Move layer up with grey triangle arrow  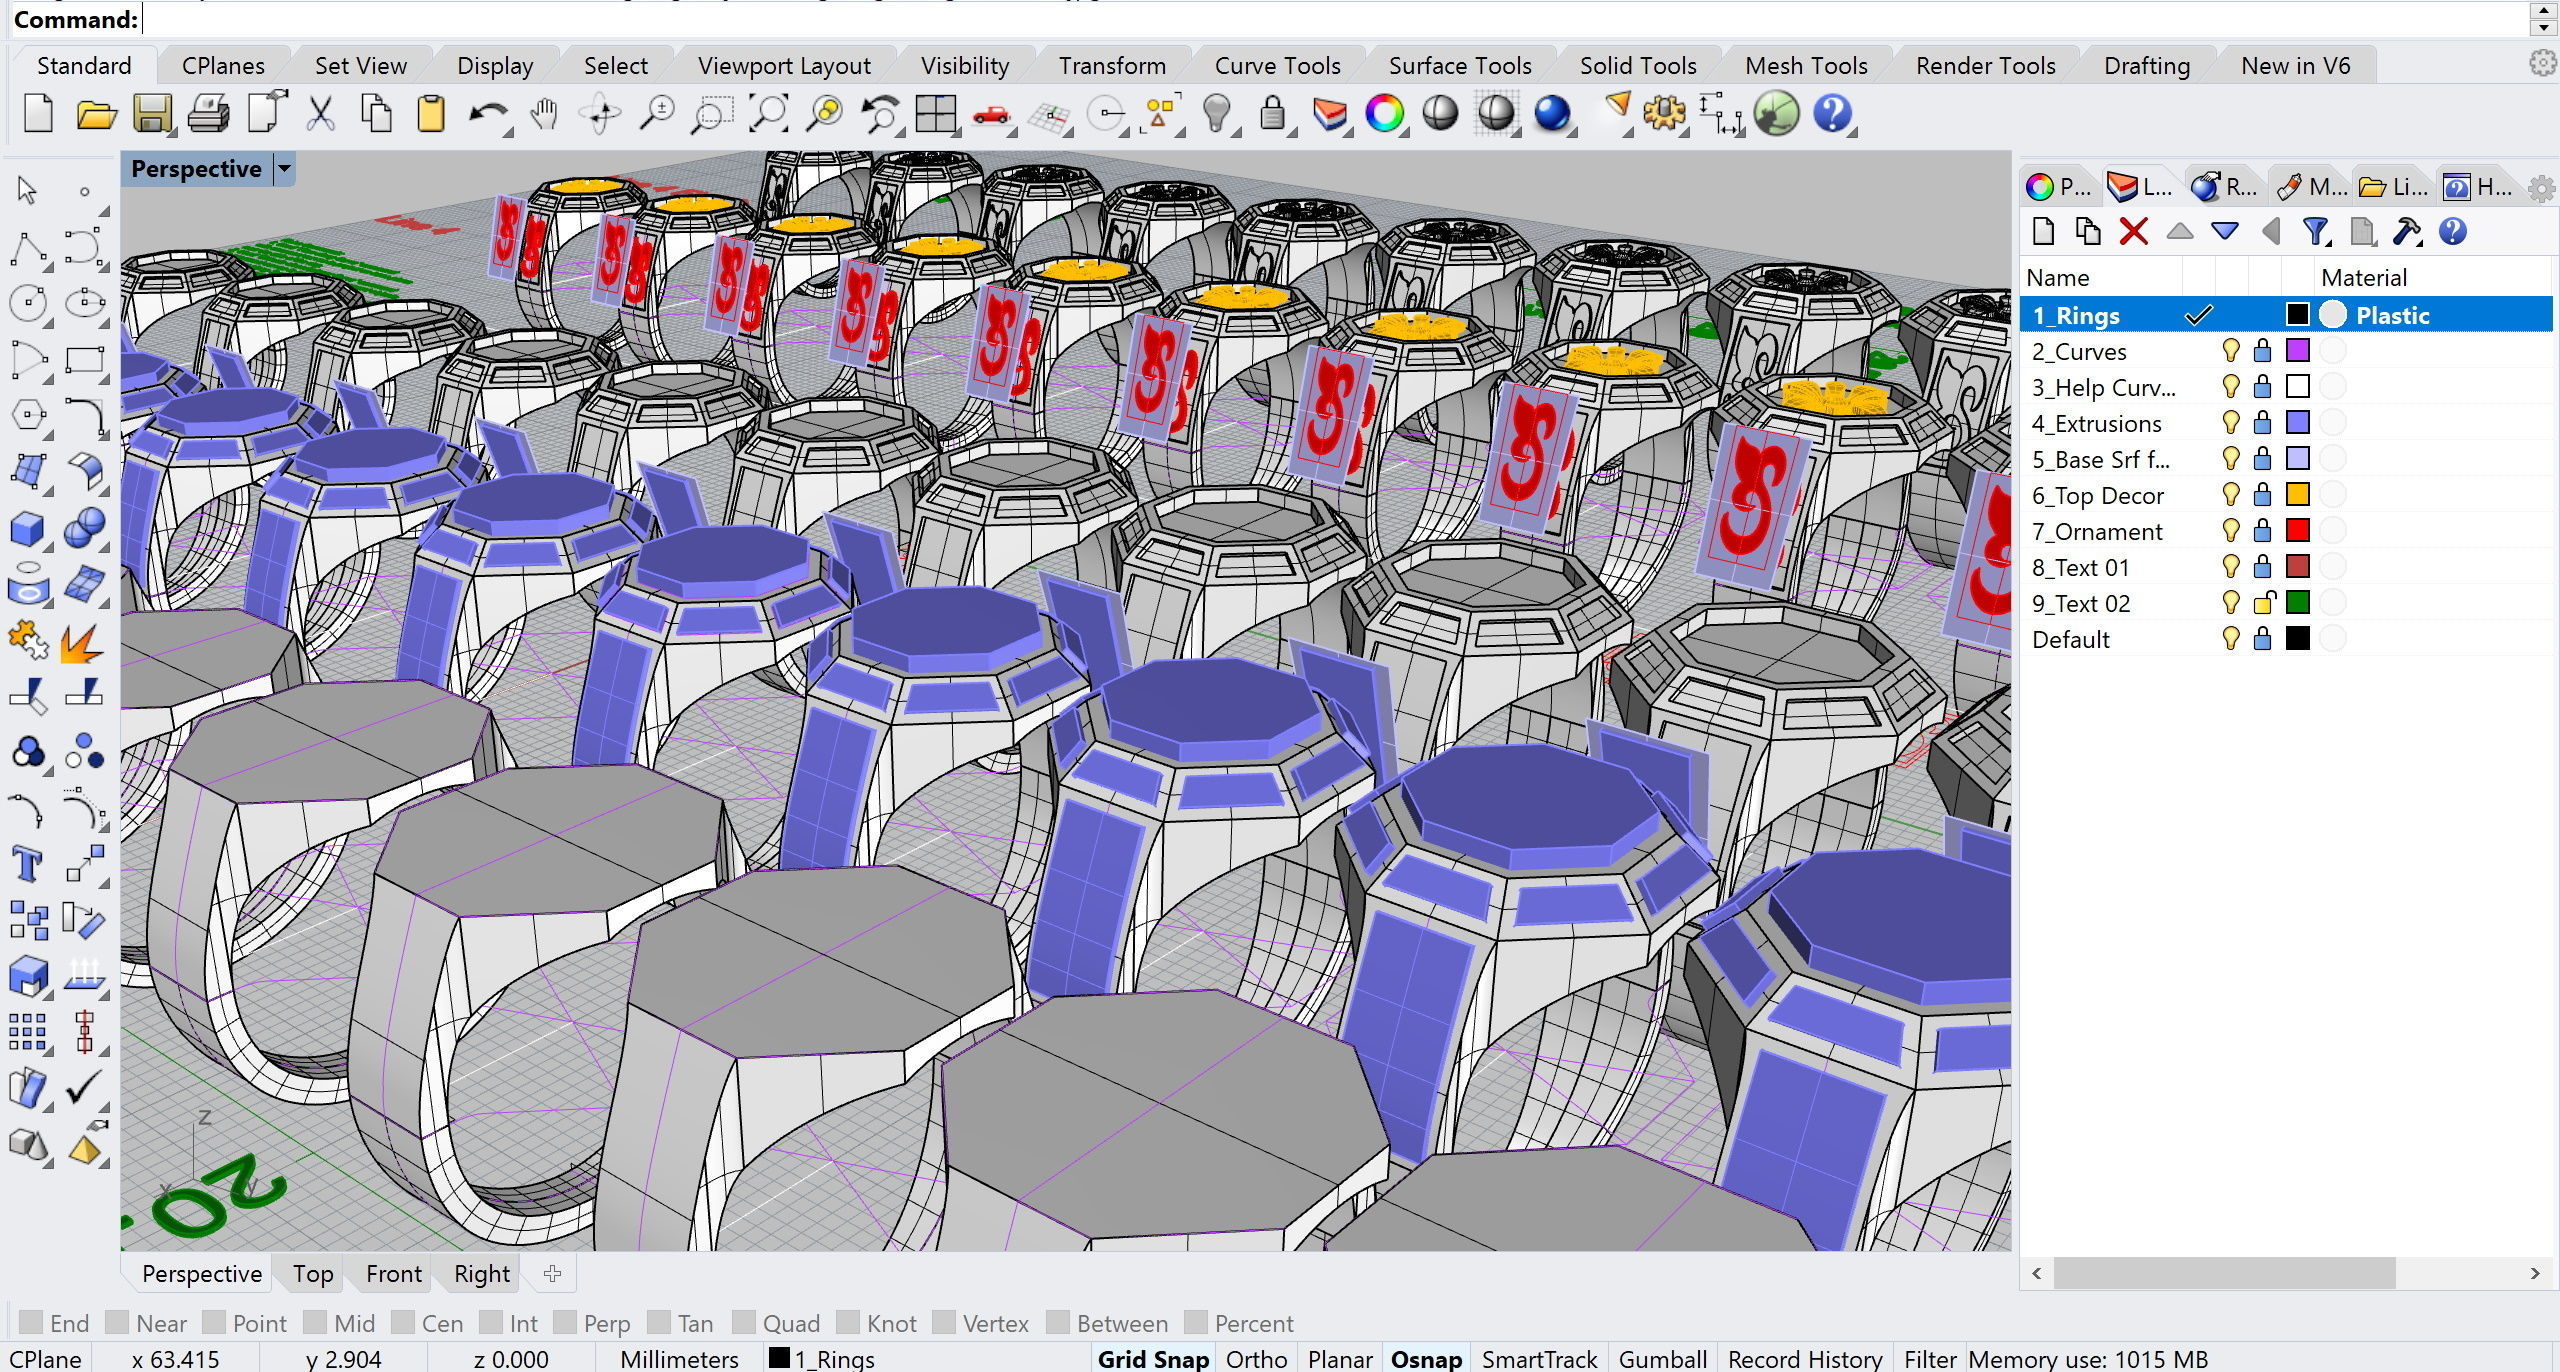point(2180,232)
